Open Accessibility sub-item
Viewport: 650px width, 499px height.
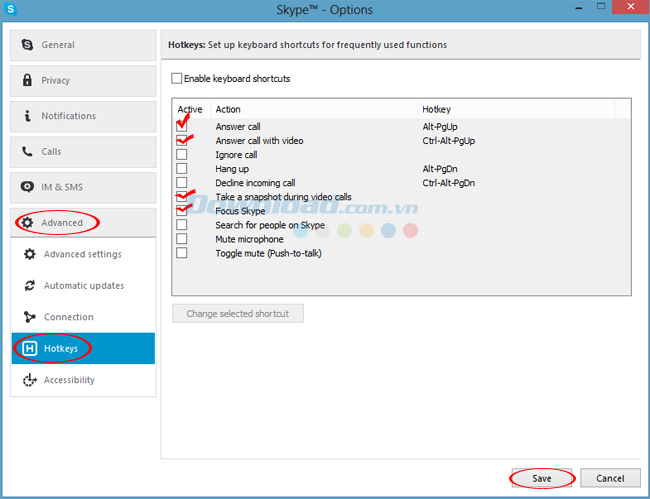[83, 380]
